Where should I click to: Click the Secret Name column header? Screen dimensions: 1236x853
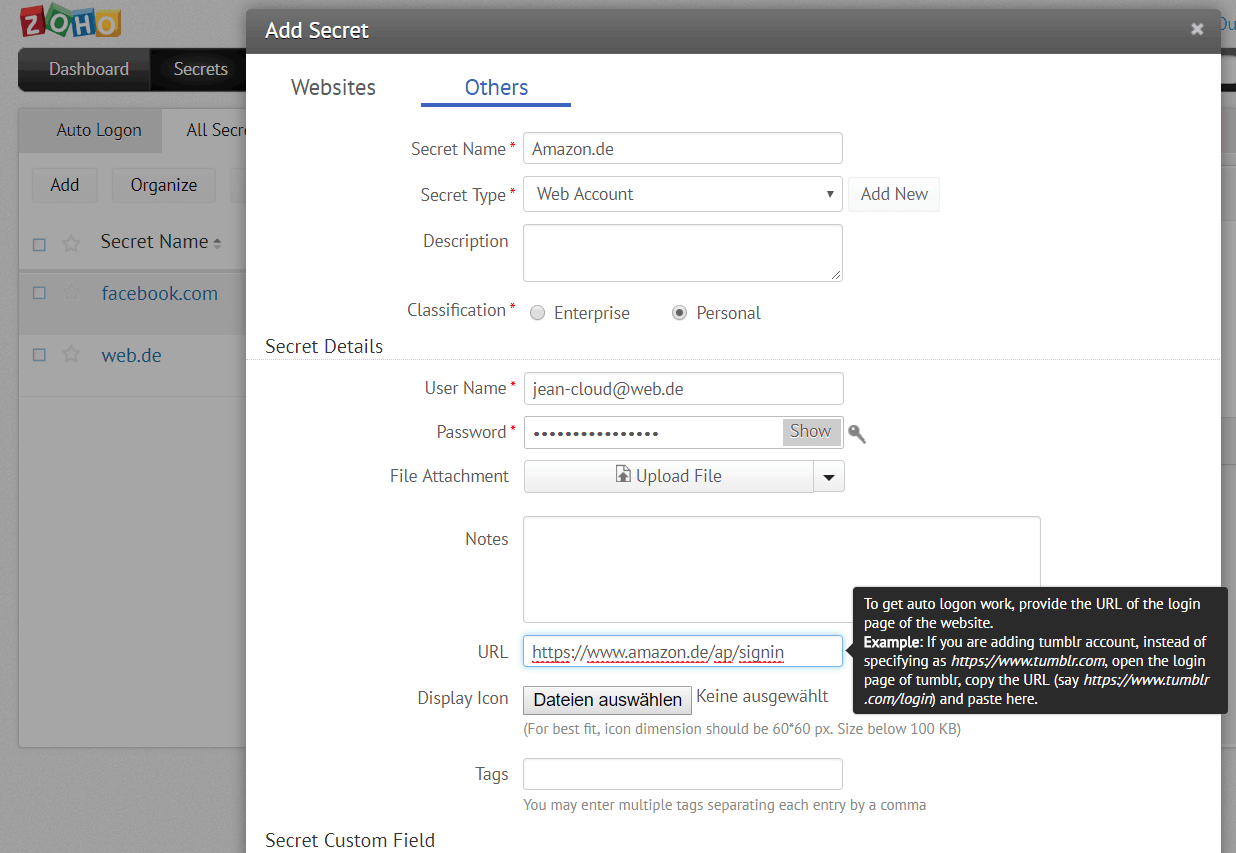click(x=154, y=242)
